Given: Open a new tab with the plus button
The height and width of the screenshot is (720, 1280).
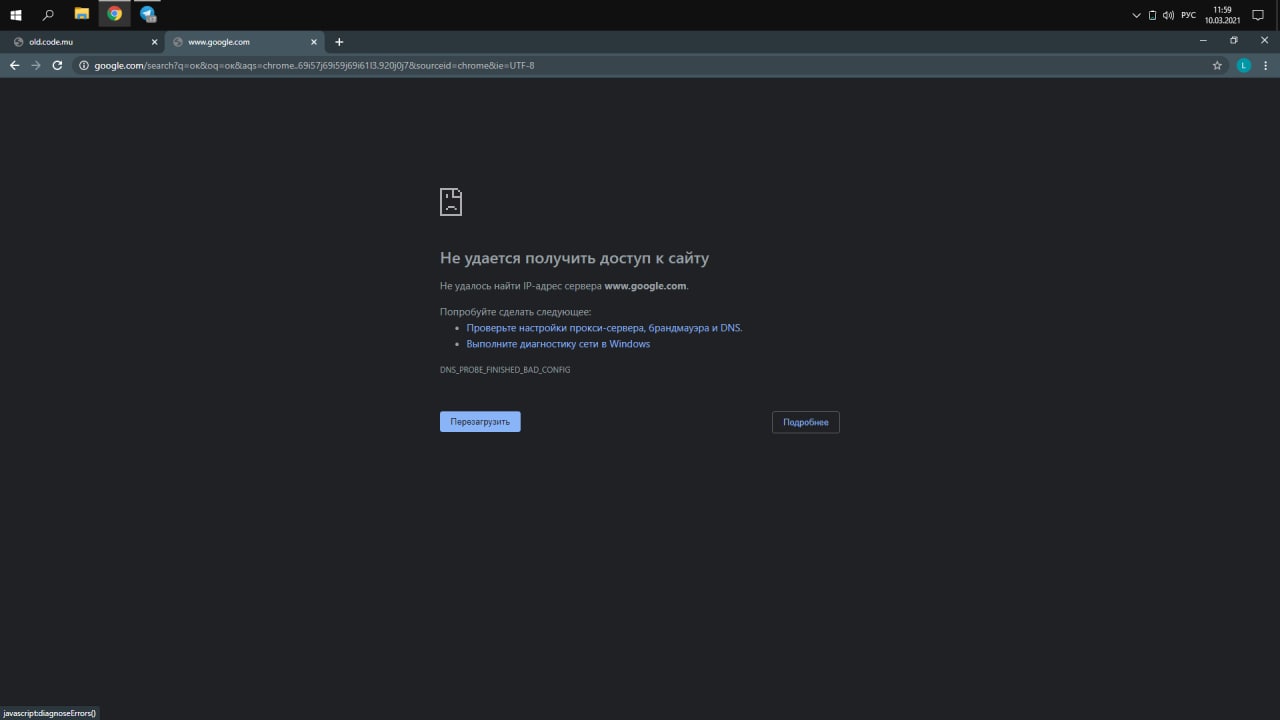Looking at the screenshot, I should [x=339, y=42].
